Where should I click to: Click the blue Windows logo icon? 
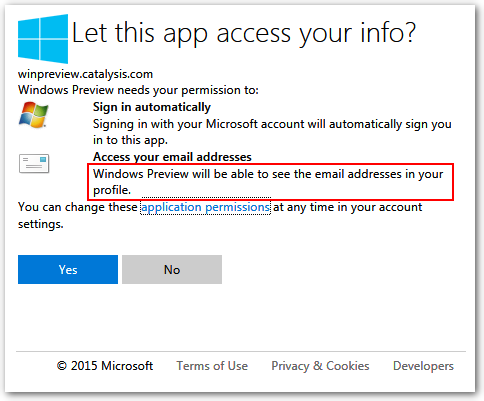[x=43, y=39]
